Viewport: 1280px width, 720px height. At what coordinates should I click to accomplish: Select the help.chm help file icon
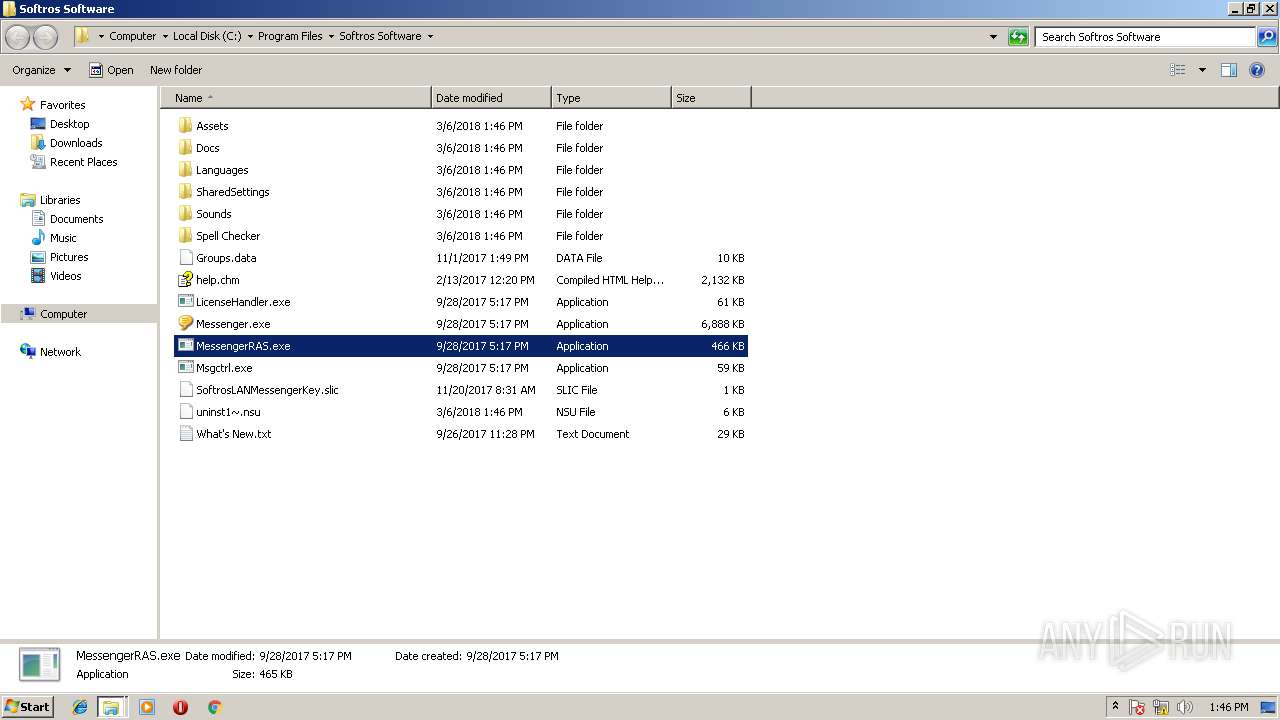(185, 280)
